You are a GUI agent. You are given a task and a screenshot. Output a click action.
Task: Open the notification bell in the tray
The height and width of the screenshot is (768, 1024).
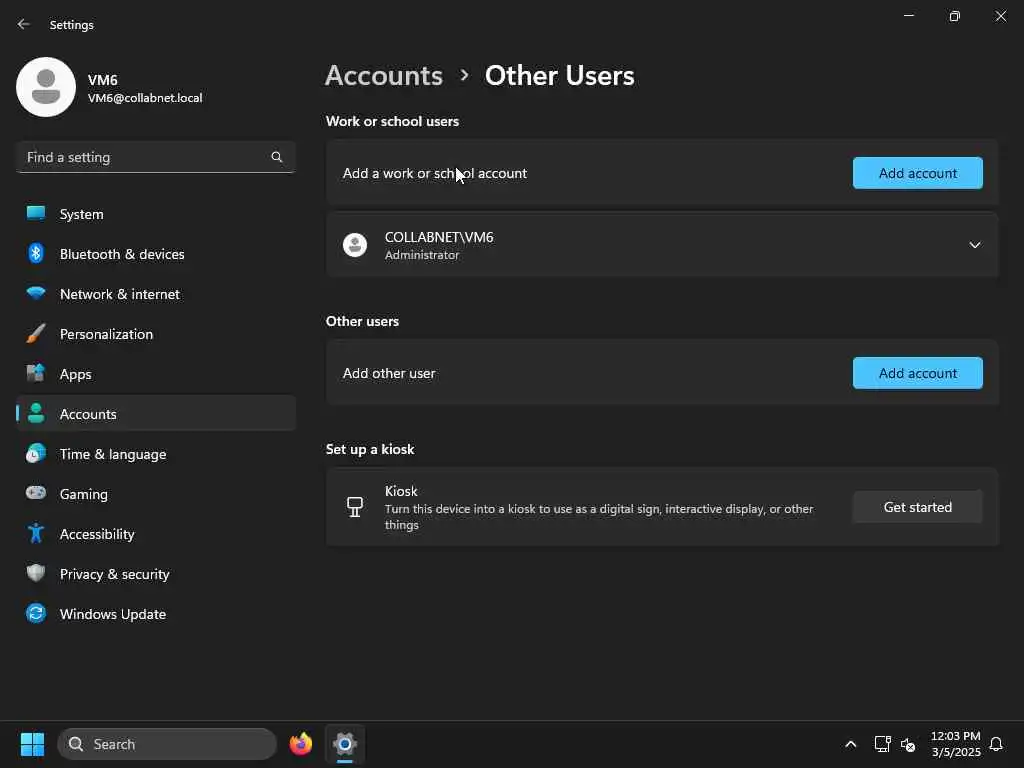(996, 744)
